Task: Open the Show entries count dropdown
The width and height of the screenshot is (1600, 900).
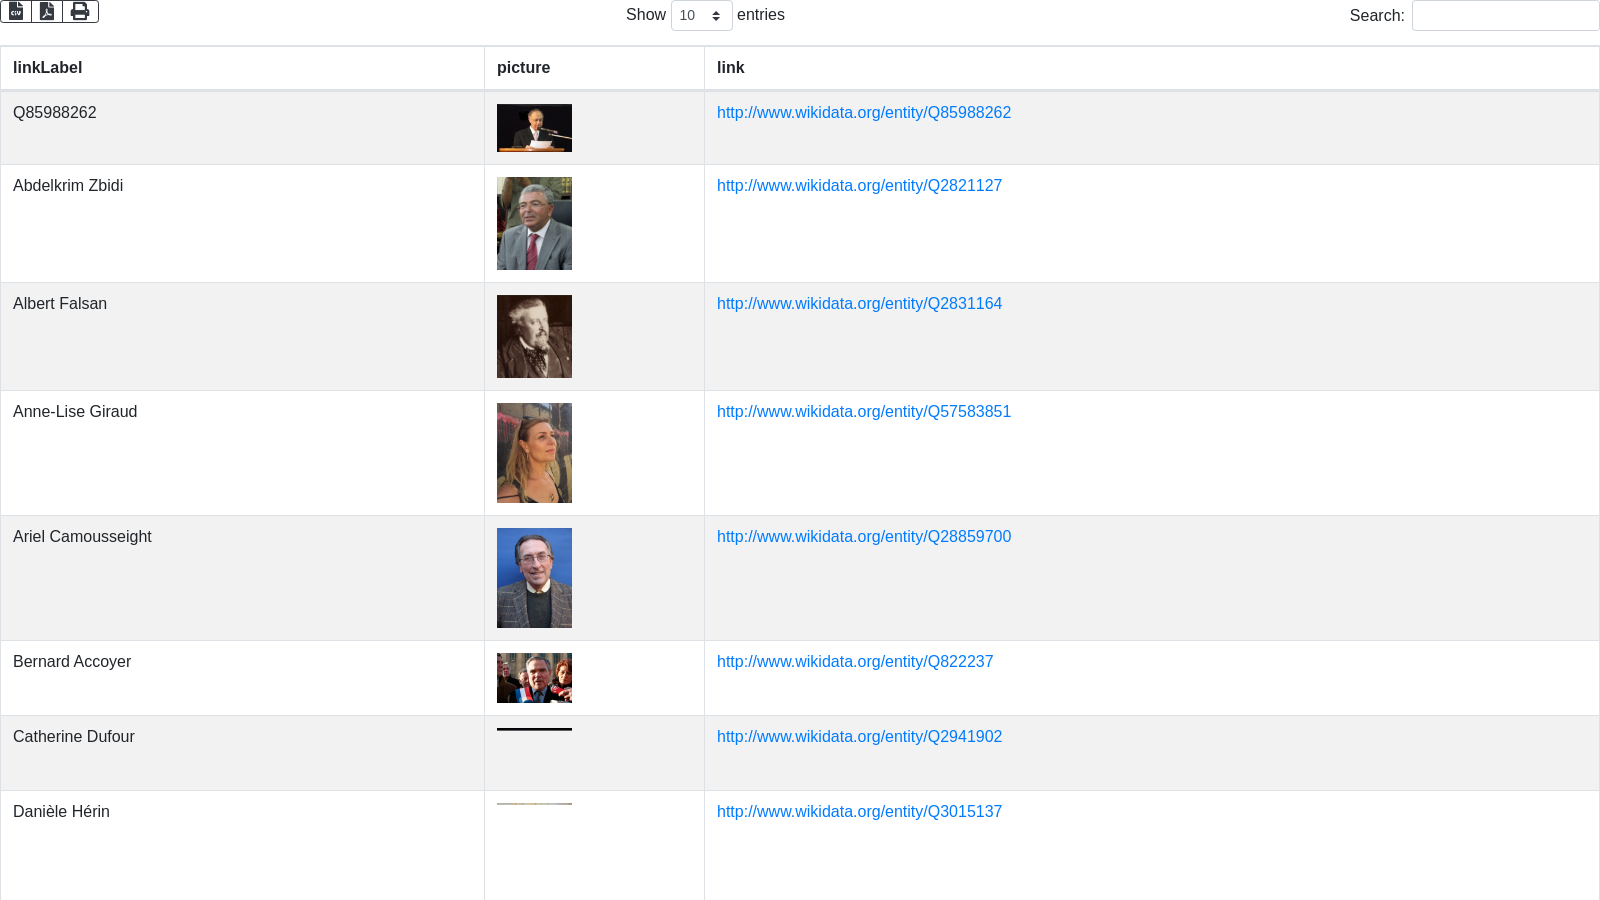Action: 701,15
